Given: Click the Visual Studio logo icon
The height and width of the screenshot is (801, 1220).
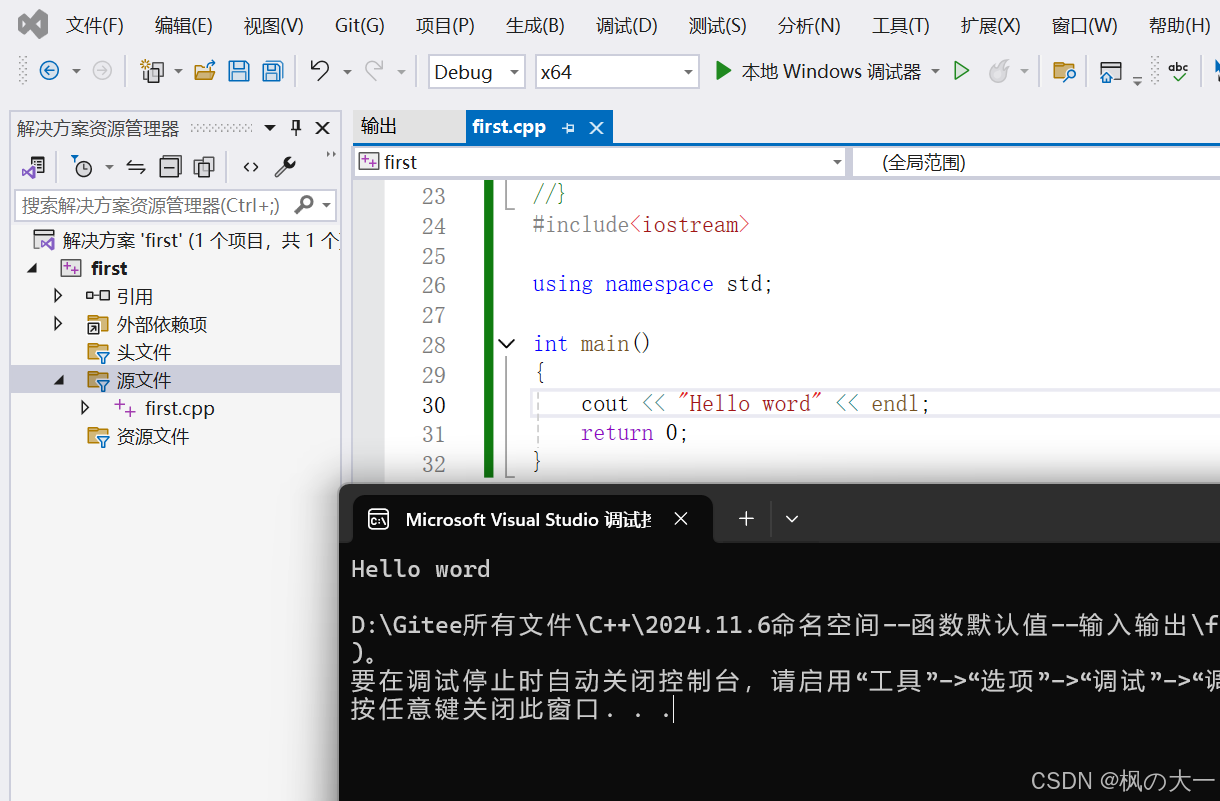Looking at the screenshot, I should click(33, 24).
